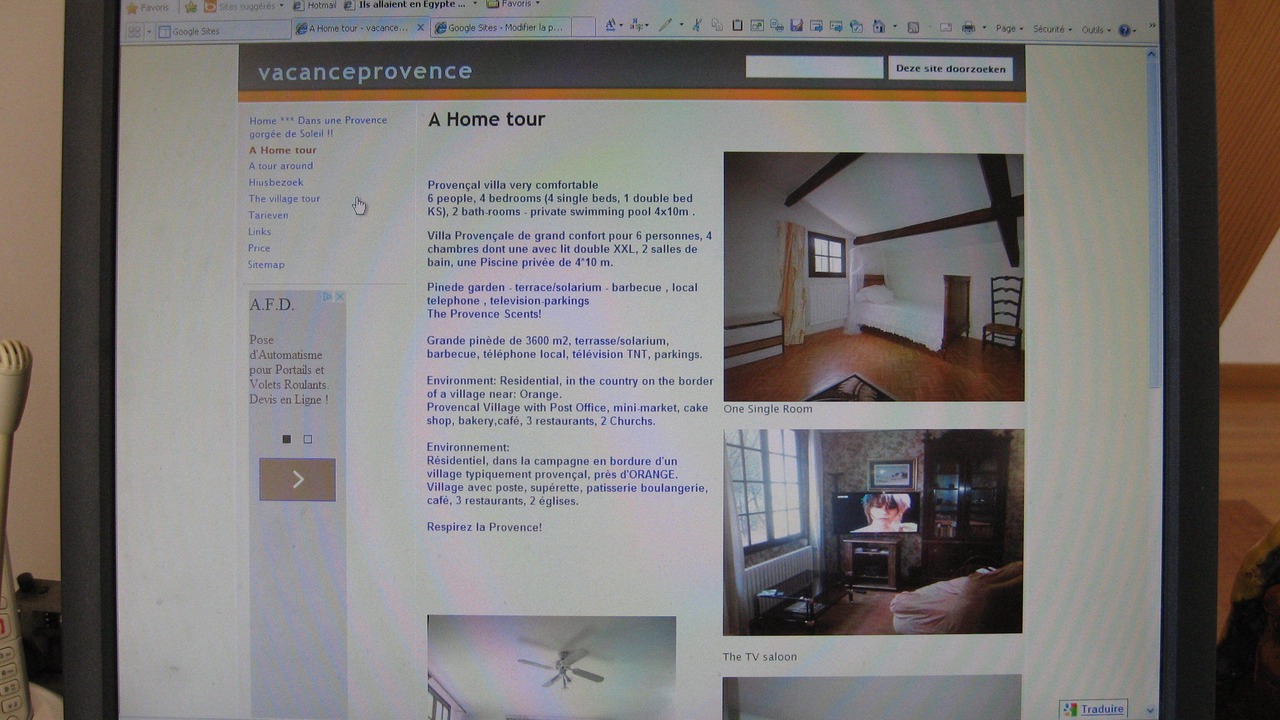Open the Sitemap link
This screenshot has height=720, width=1280.
tap(266, 264)
